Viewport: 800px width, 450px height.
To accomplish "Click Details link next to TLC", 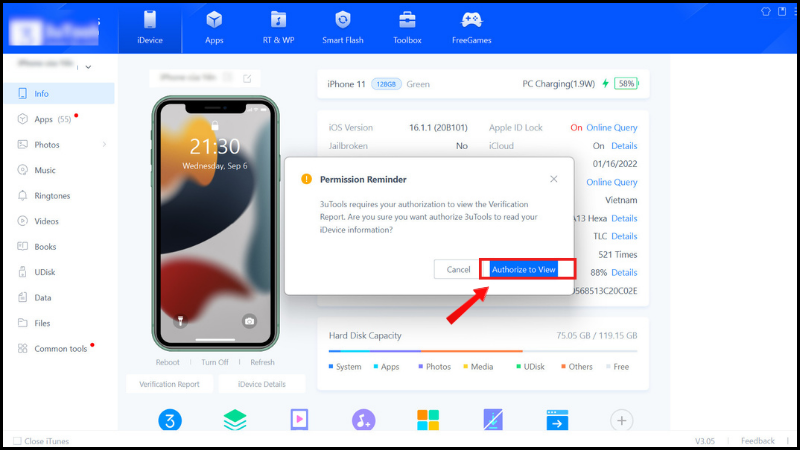I will 624,236.
